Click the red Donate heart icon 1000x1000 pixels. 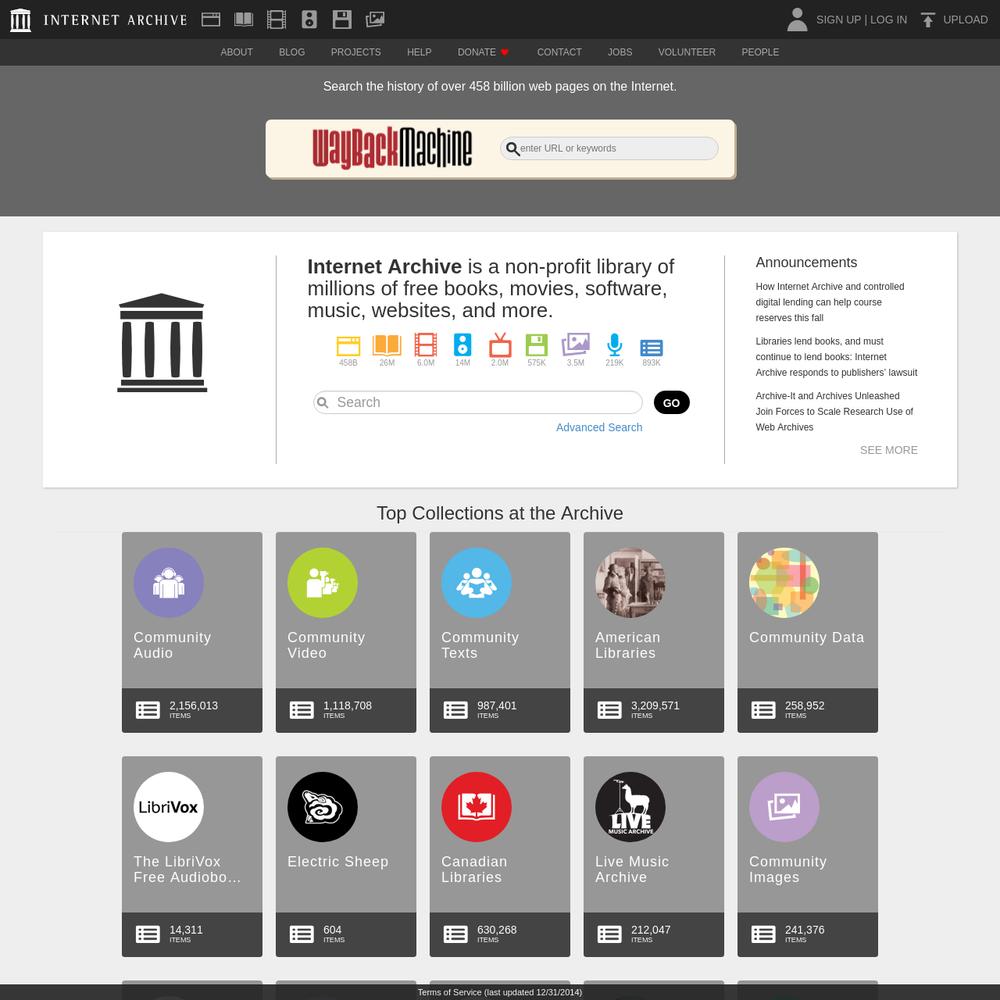pyautogui.click(x=504, y=52)
